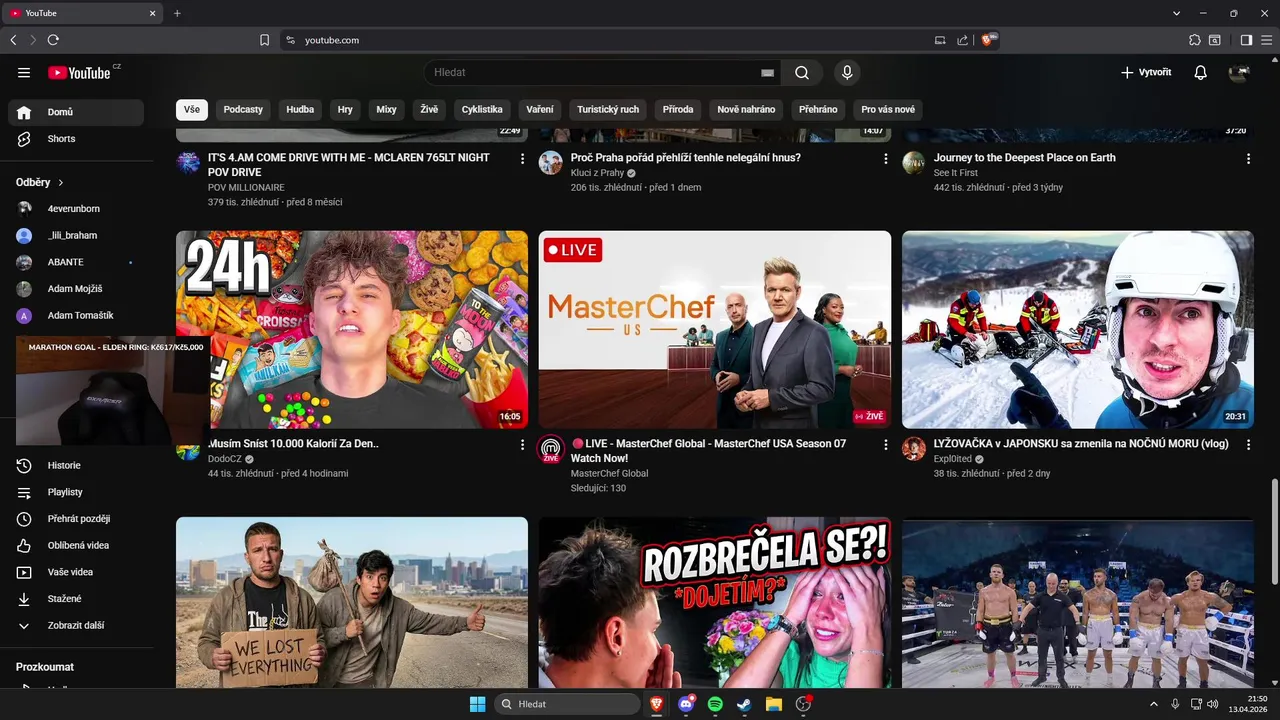Viewport: 1280px width, 720px height.
Task: Open Vaše videa
Action: [x=76, y=572]
